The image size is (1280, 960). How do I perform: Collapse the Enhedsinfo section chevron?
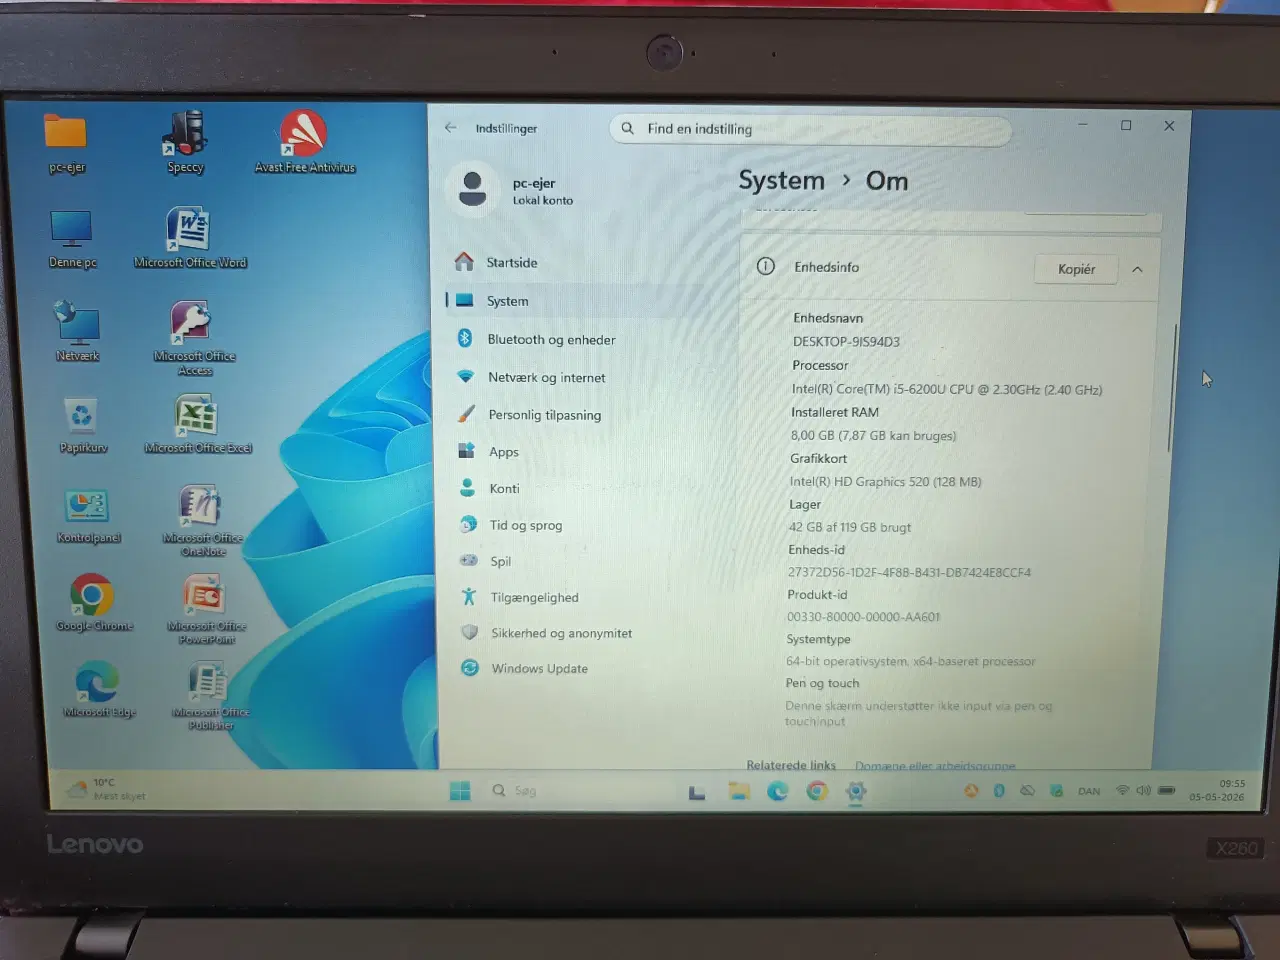[x=1137, y=269]
